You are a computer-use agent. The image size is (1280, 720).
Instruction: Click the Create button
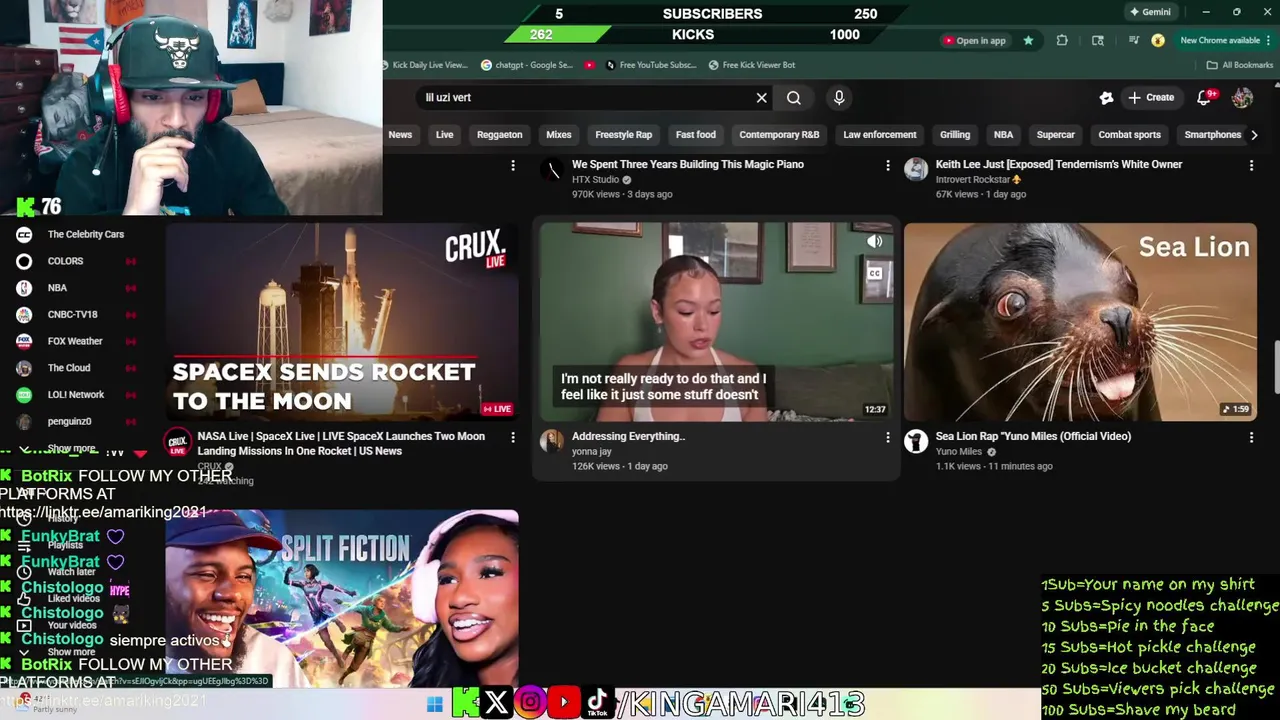coord(1151,97)
